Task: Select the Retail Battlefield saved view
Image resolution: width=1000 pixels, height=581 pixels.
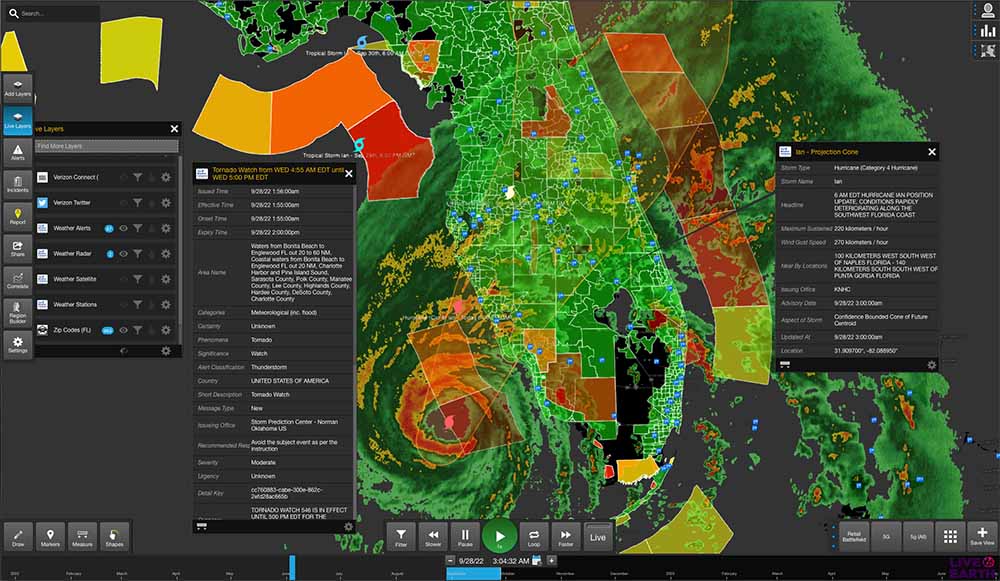Action: tap(854, 537)
